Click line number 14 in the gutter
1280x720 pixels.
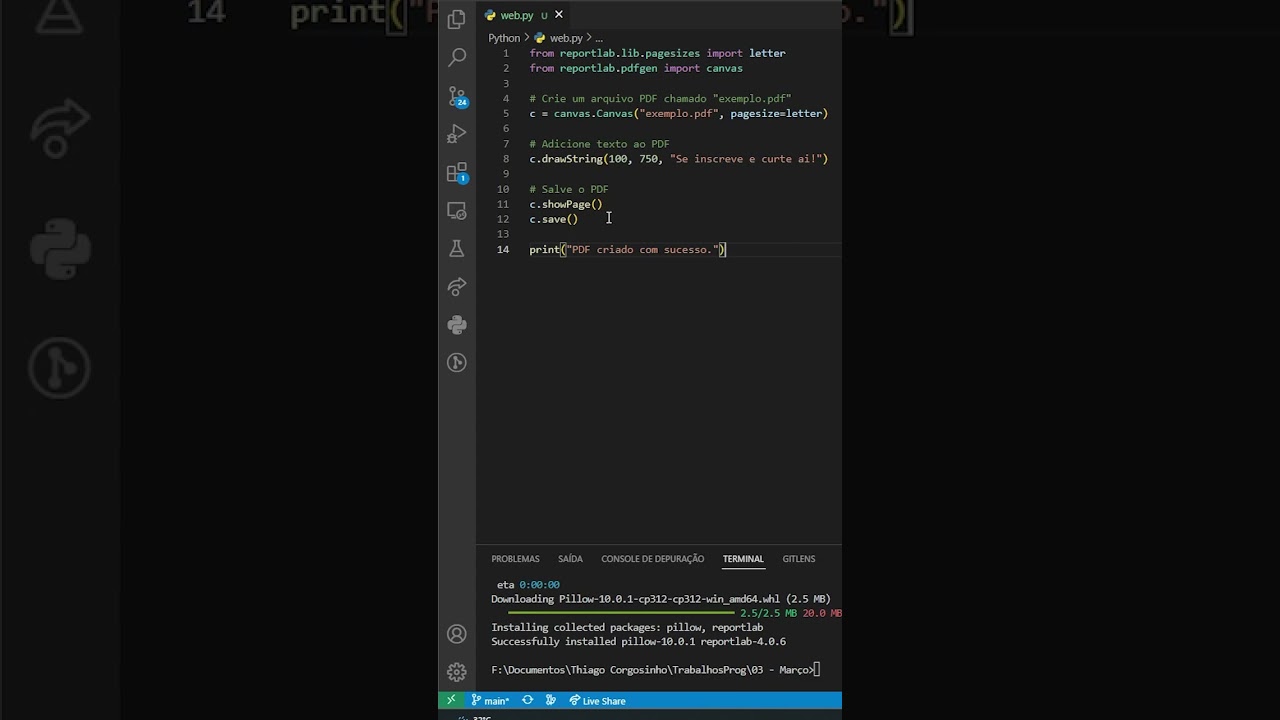503,250
